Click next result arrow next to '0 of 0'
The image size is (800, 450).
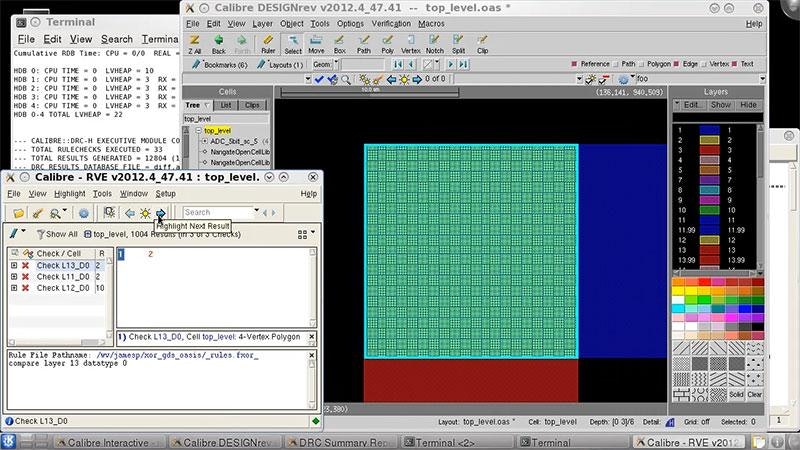tap(417, 79)
